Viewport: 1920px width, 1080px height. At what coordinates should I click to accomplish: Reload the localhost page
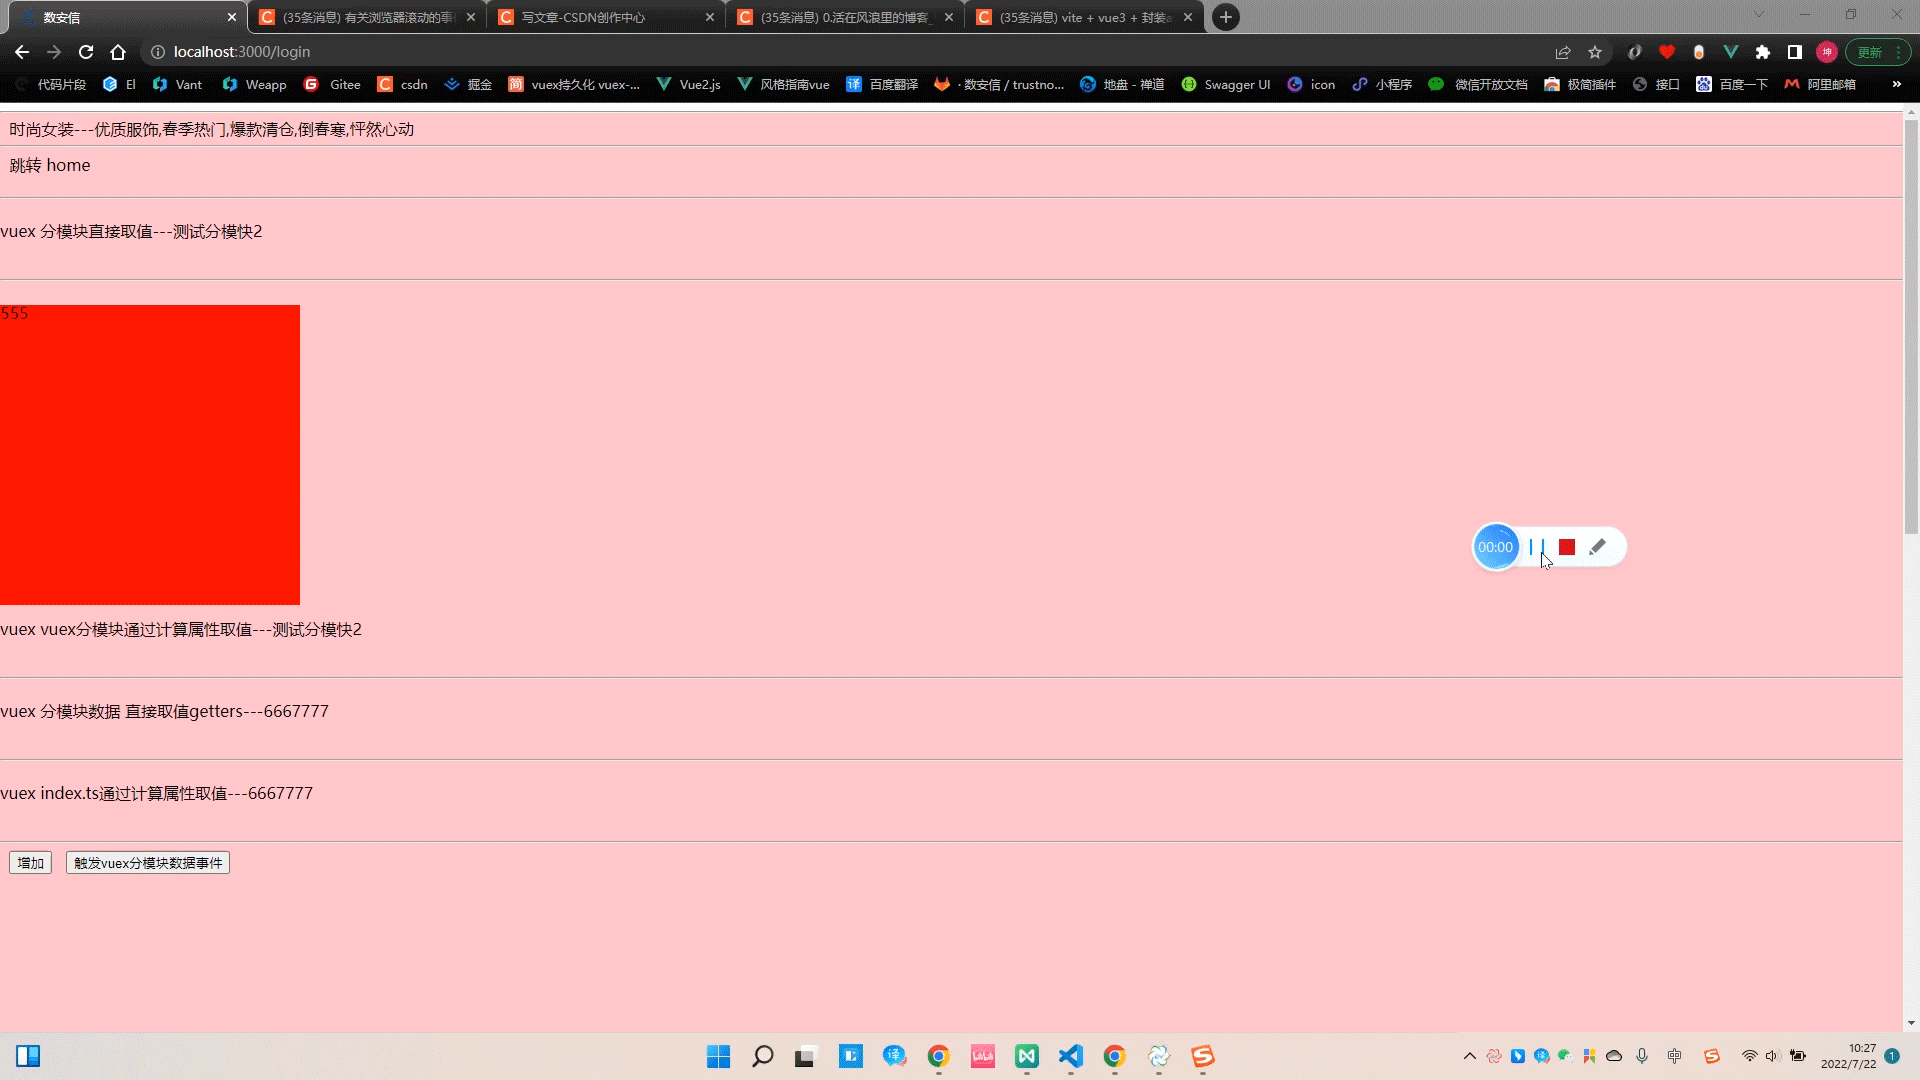pyautogui.click(x=85, y=52)
